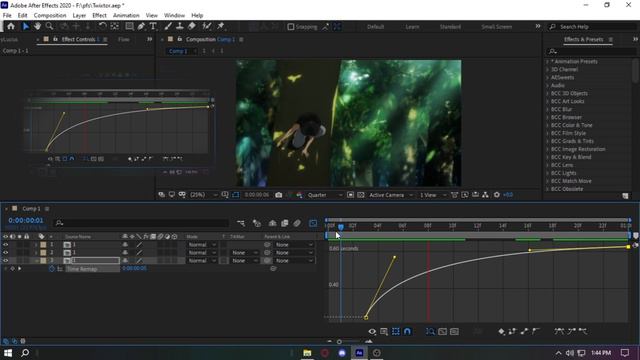Toggle the motion blur enable icon
This screenshot has height=360, width=640.
tap(297, 223)
